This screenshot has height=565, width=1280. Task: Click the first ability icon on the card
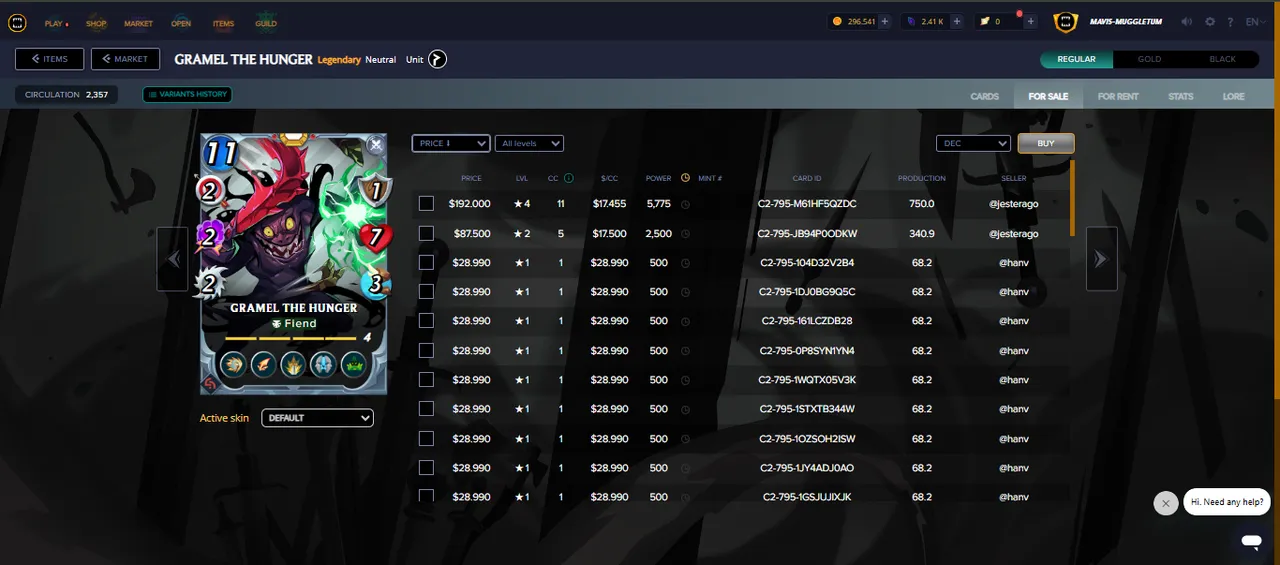pyautogui.click(x=235, y=364)
